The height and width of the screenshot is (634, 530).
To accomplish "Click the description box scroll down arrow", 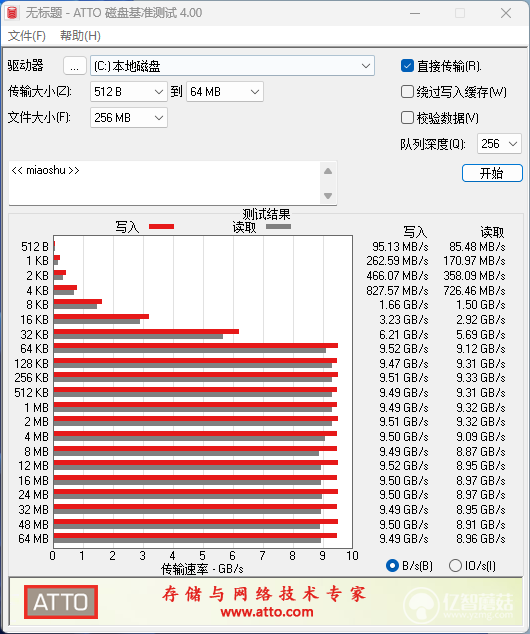I will [328, 196].
